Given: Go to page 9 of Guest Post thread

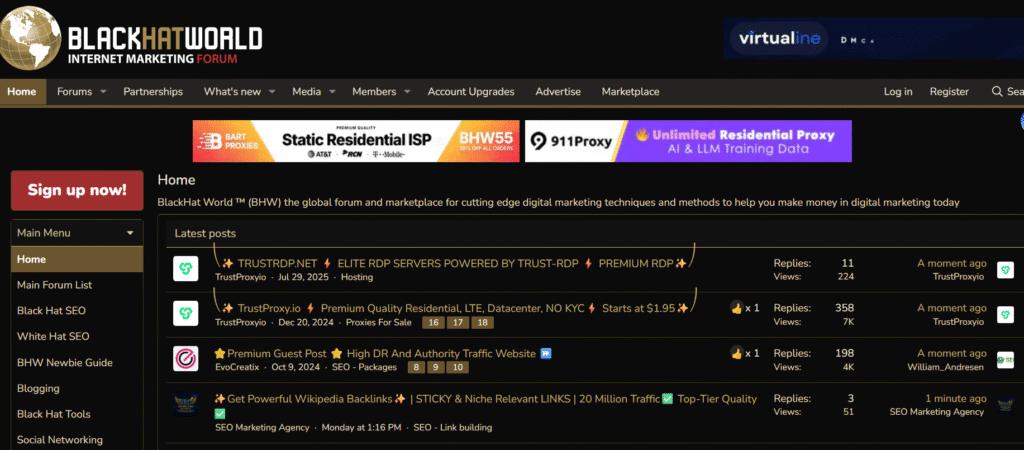Looking at the screenshot, I should tap(436, 367).
